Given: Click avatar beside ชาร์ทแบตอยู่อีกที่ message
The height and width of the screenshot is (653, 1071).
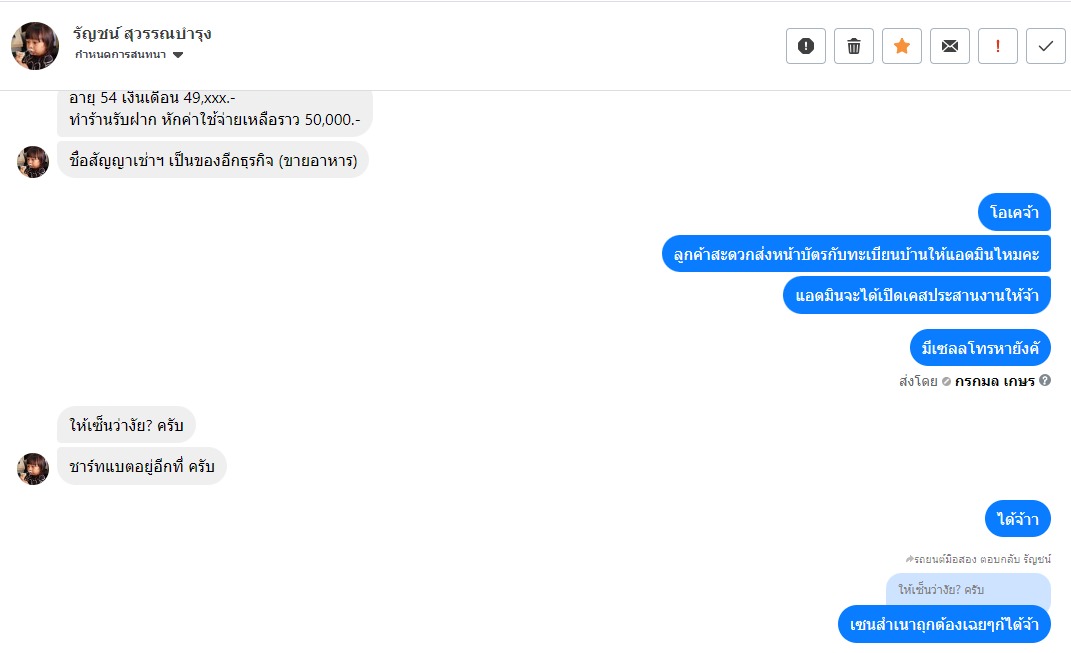Looking at the screenshot, I should click(x=33, y=468).
